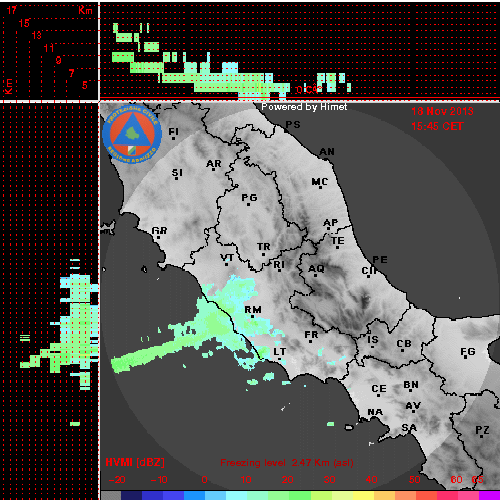Click the PZ city marker

click(x=482, y=436)
